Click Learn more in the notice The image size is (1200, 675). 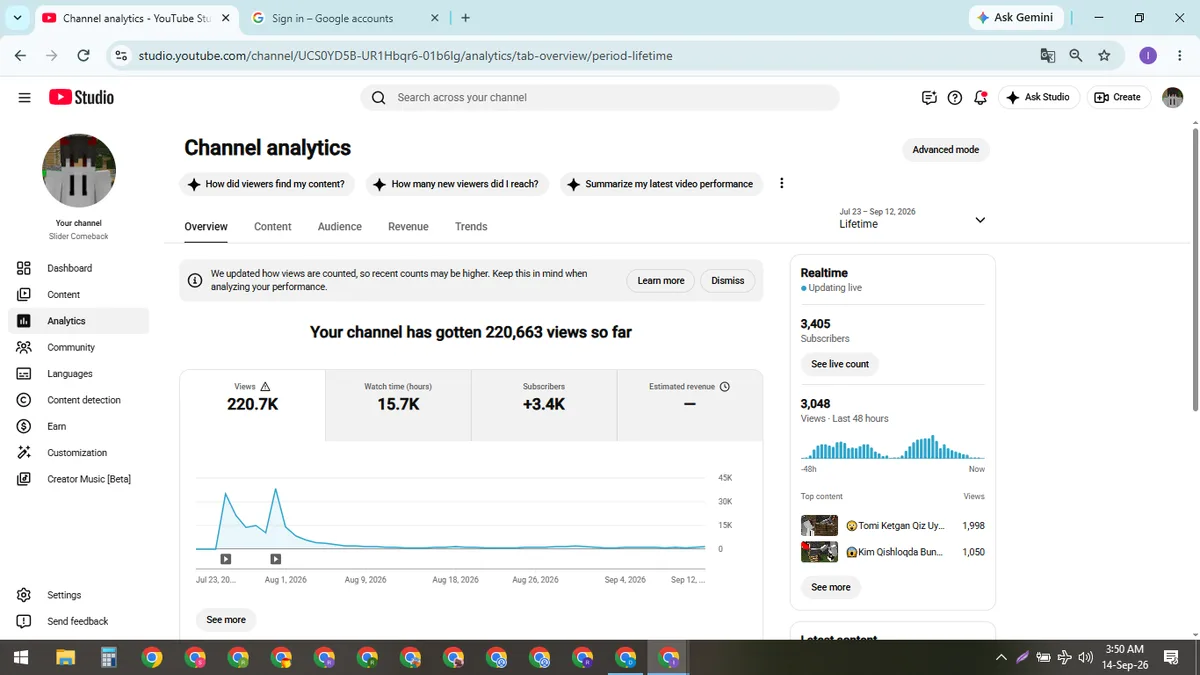(661, 281)
